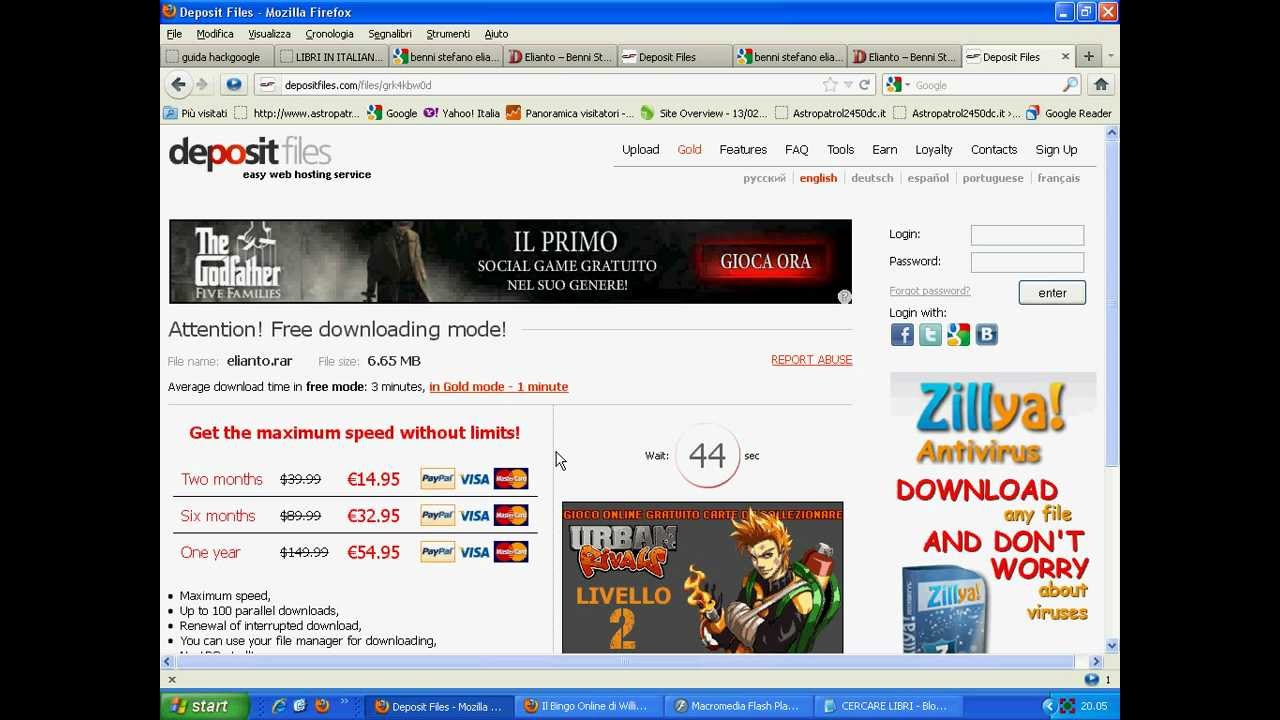Open the history dropdown arrow in URL bar
Screen dimensions: 1280x720
click(848, 85)
